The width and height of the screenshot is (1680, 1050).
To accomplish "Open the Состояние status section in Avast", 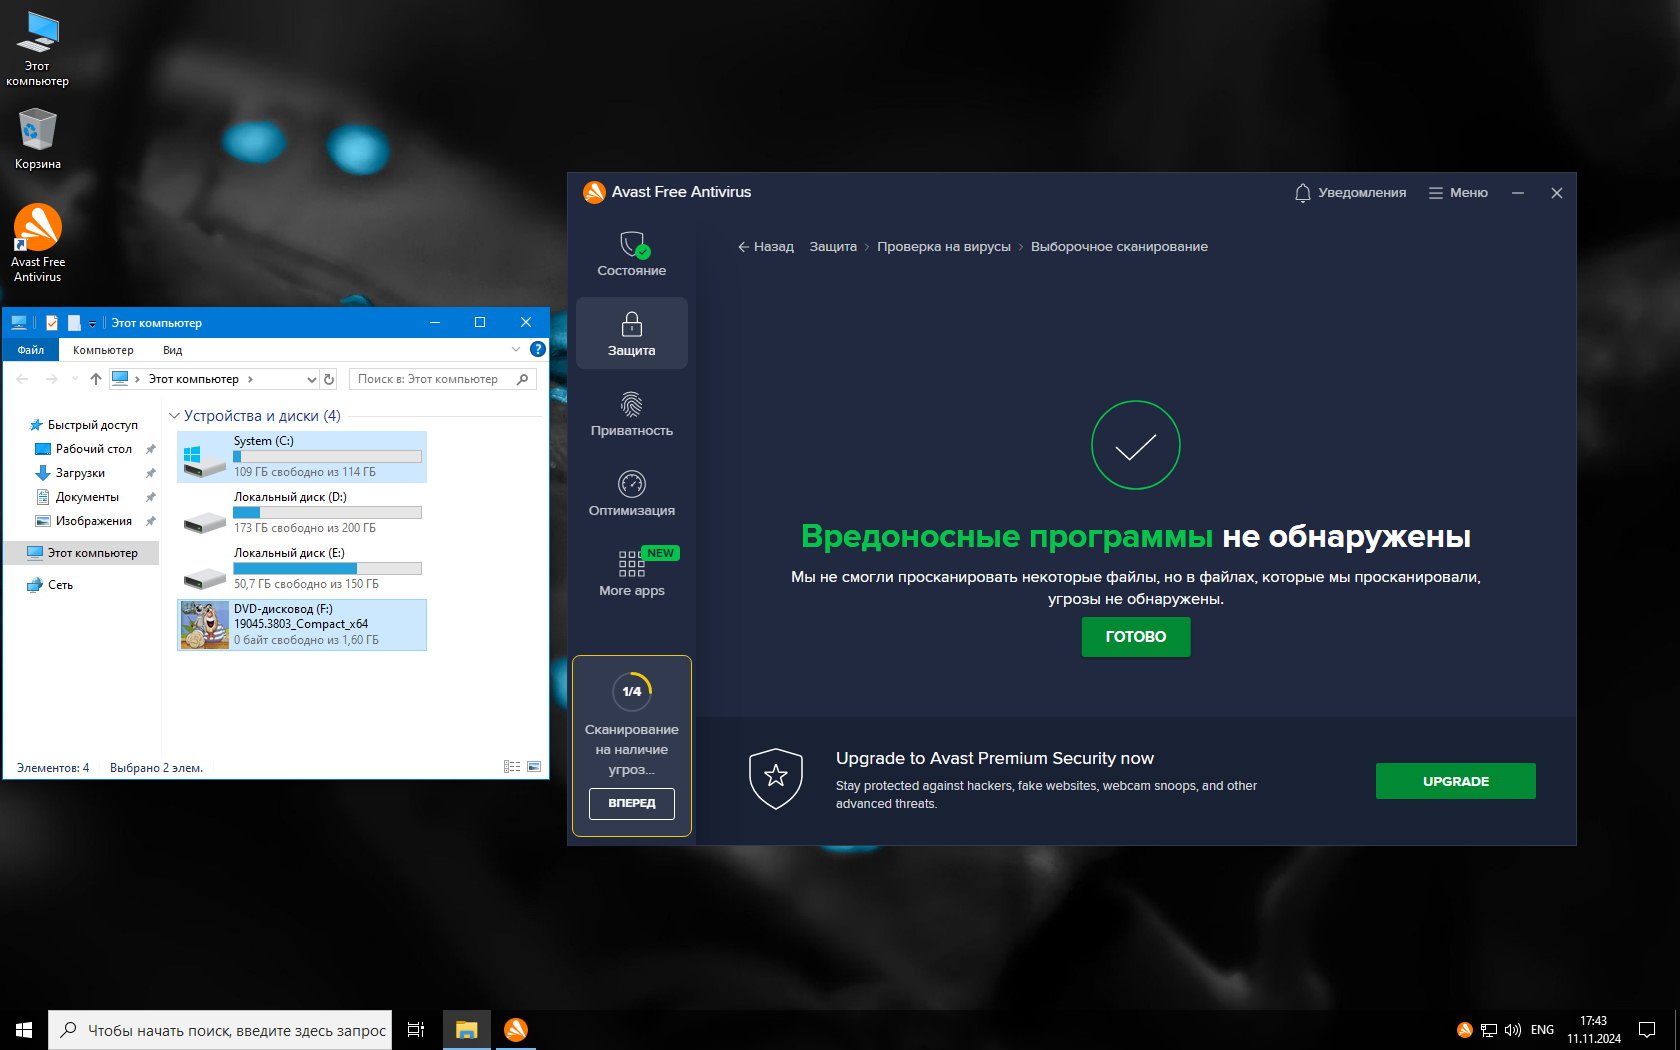I will (x=631, y=253).
